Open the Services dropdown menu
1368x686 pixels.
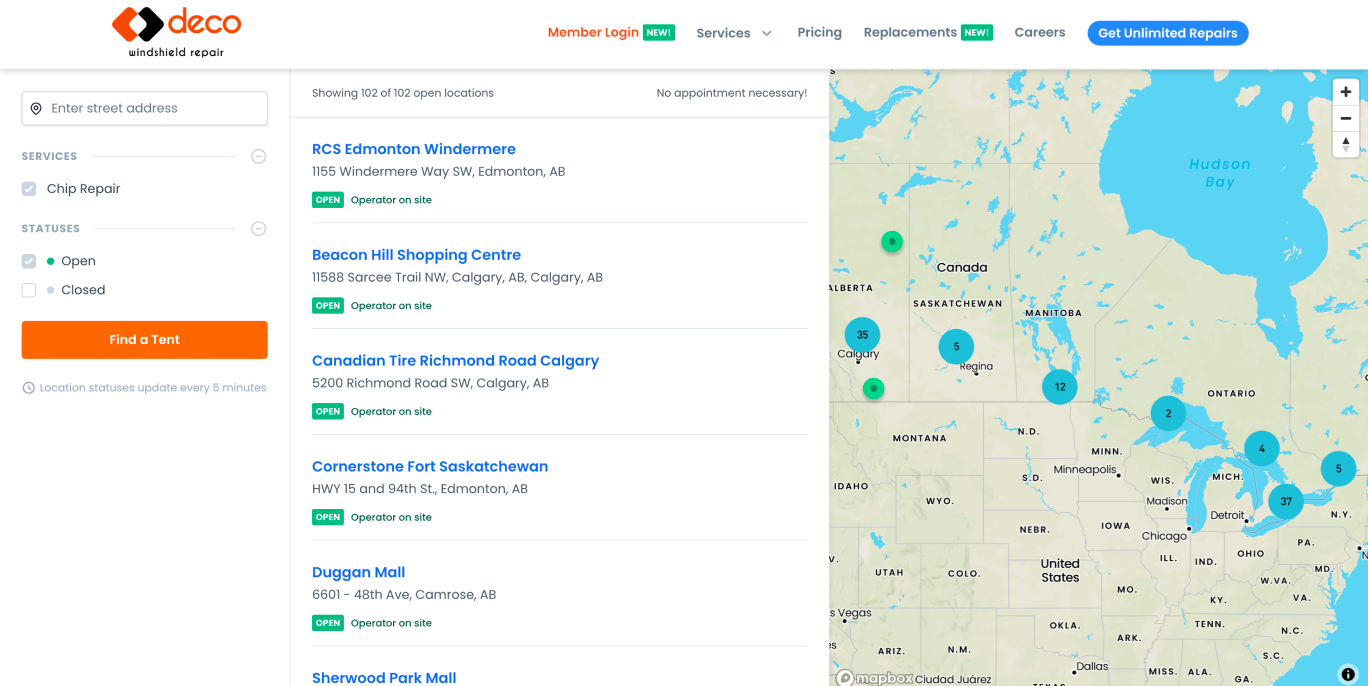[734, 32]
